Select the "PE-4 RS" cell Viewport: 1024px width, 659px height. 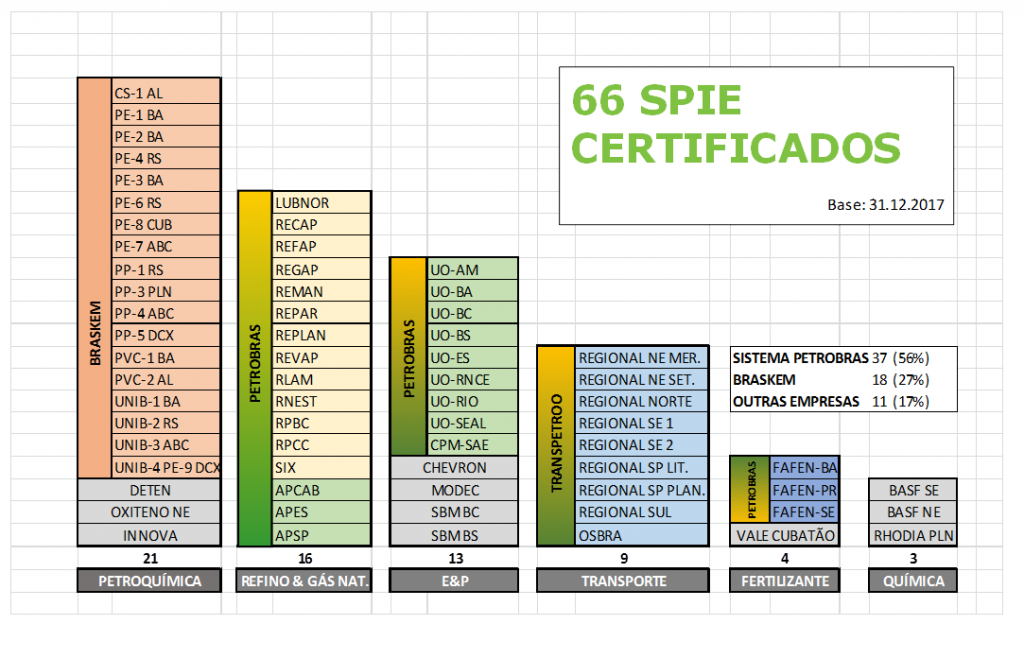point(166,159)
